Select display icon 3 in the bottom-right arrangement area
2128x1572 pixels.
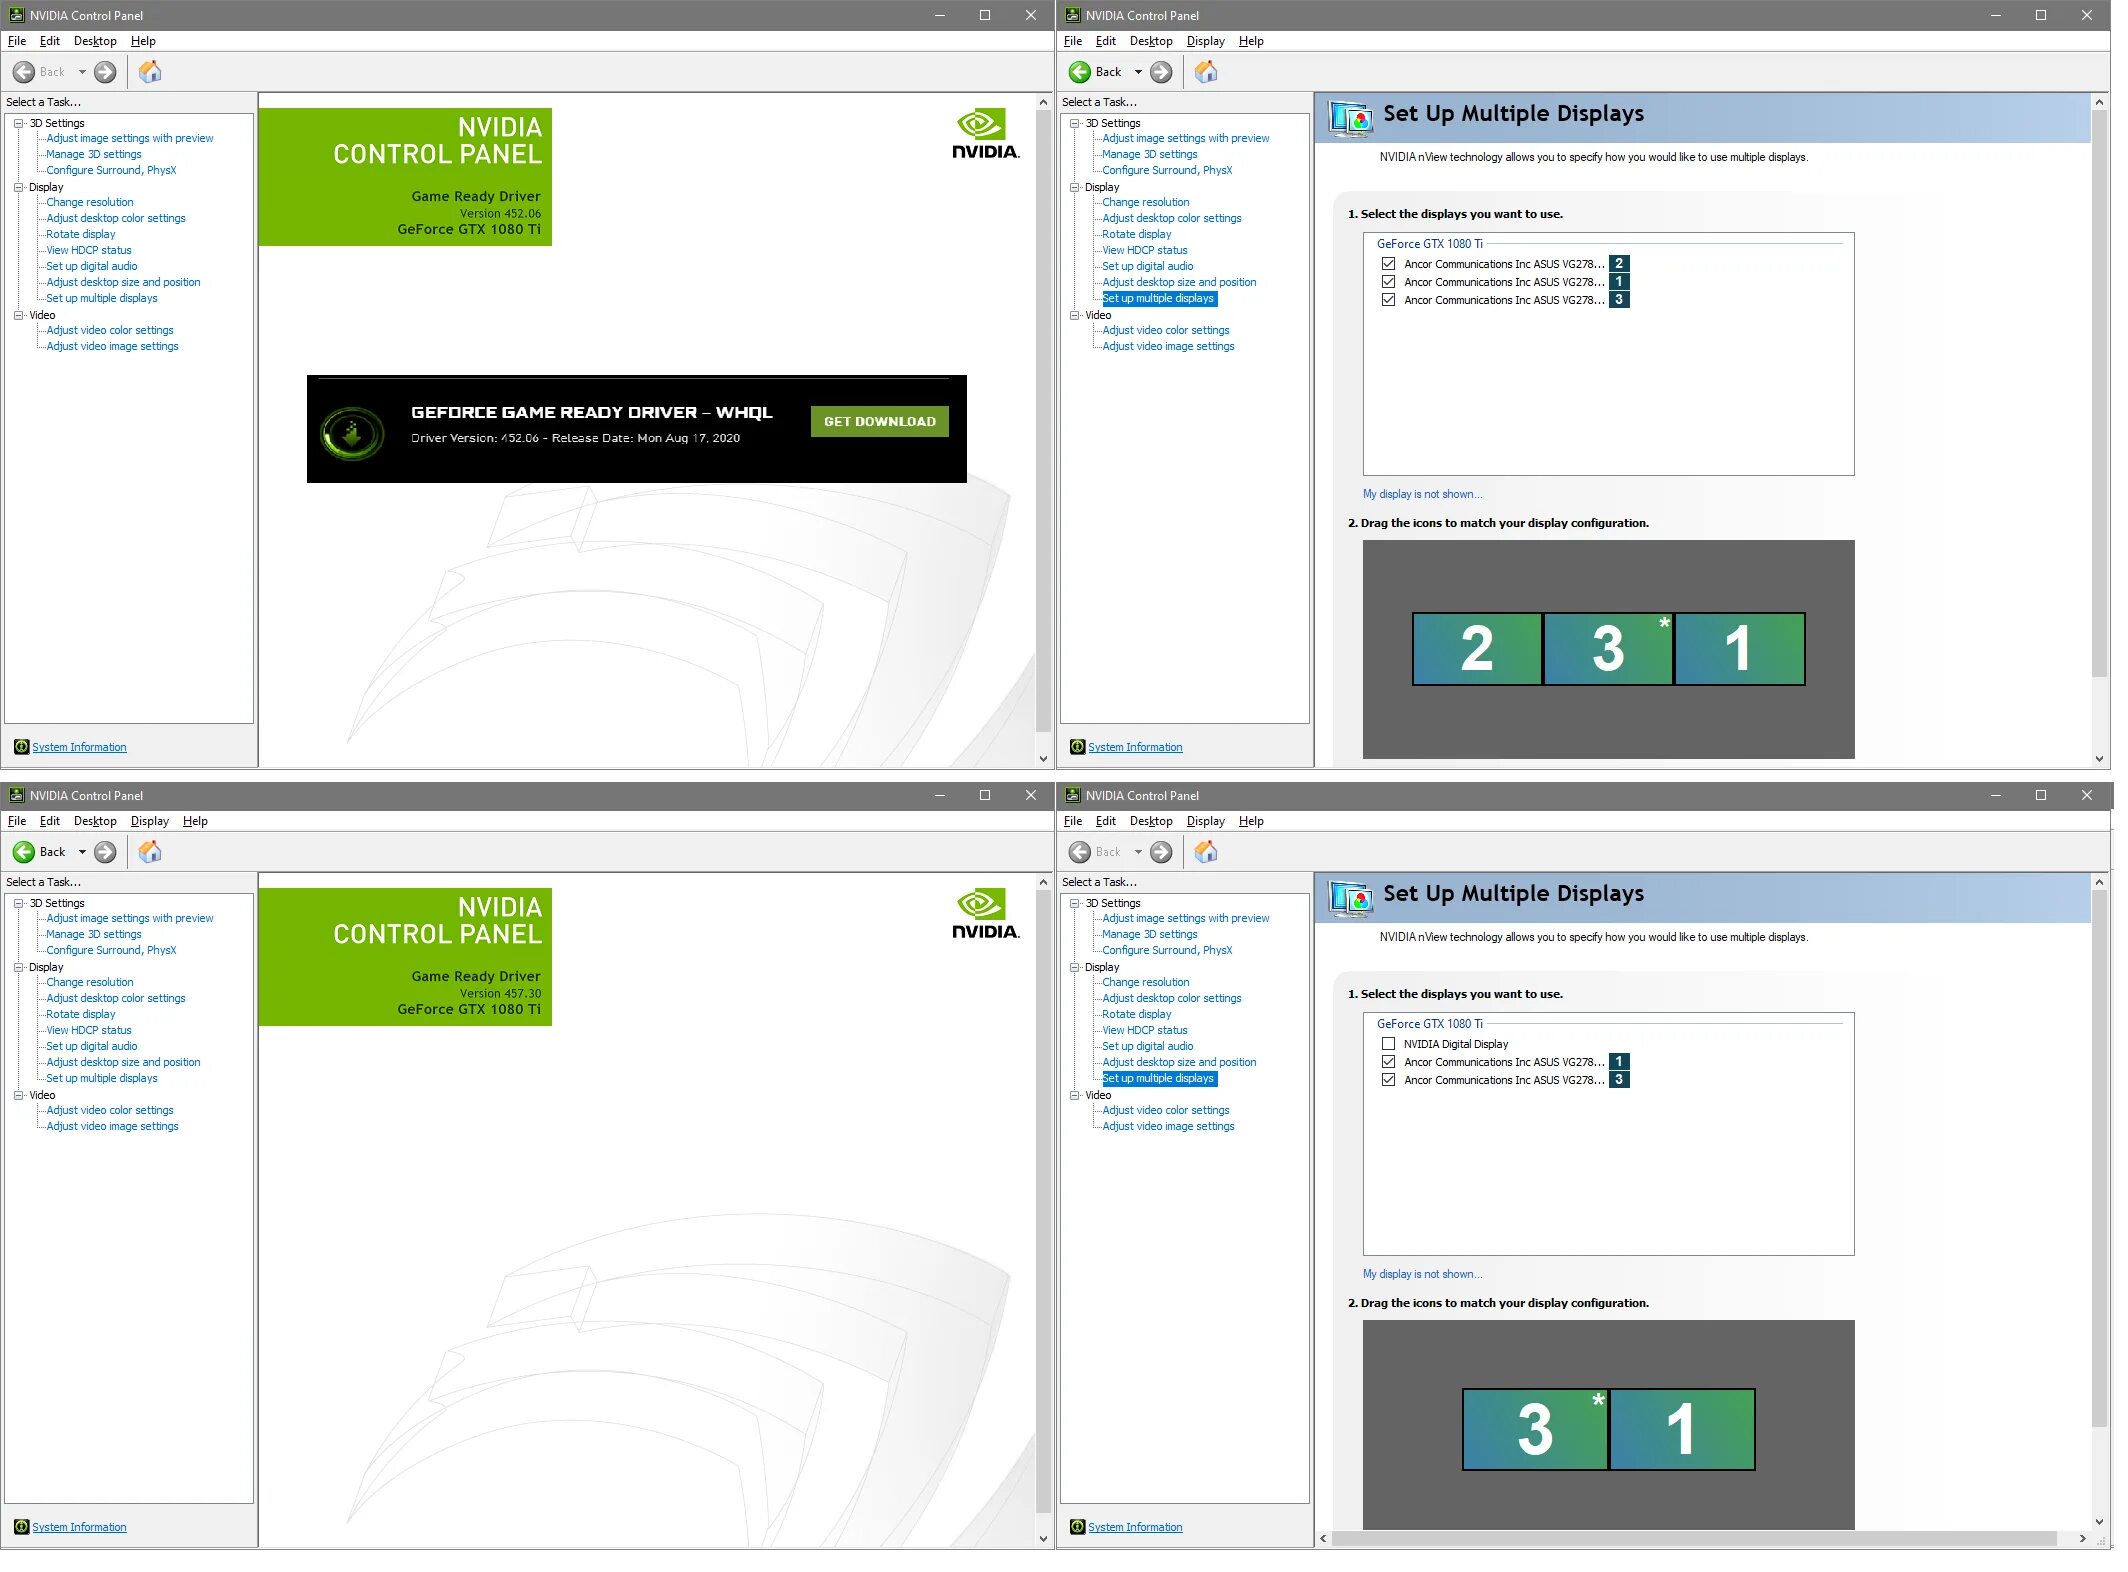pos(1535,1429)
